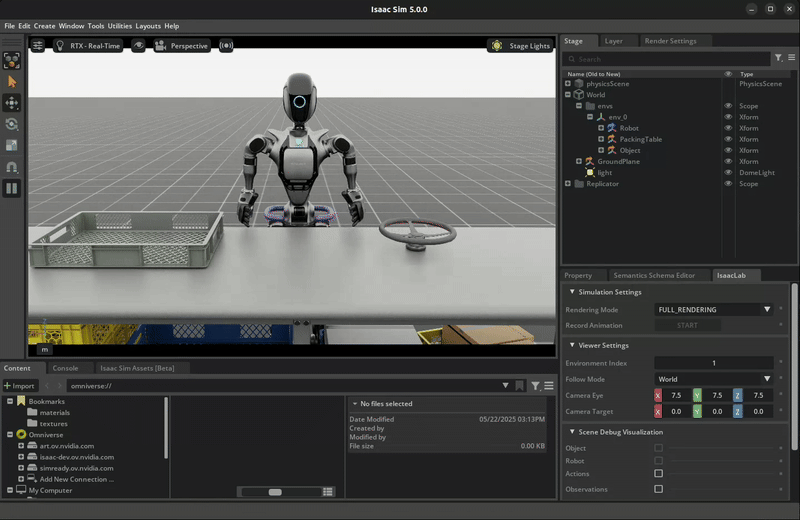The image size is (800, 520).
Task: Click the thumbnail size slider
Action: tap(281, 492)
